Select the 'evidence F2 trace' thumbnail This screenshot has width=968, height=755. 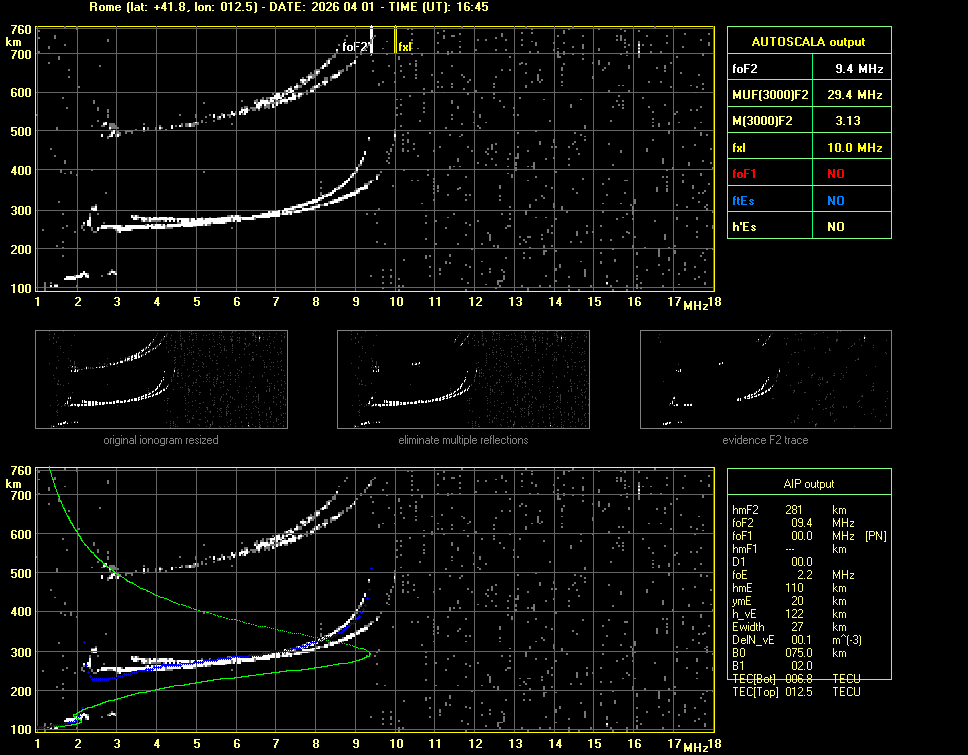pos(765,379)
